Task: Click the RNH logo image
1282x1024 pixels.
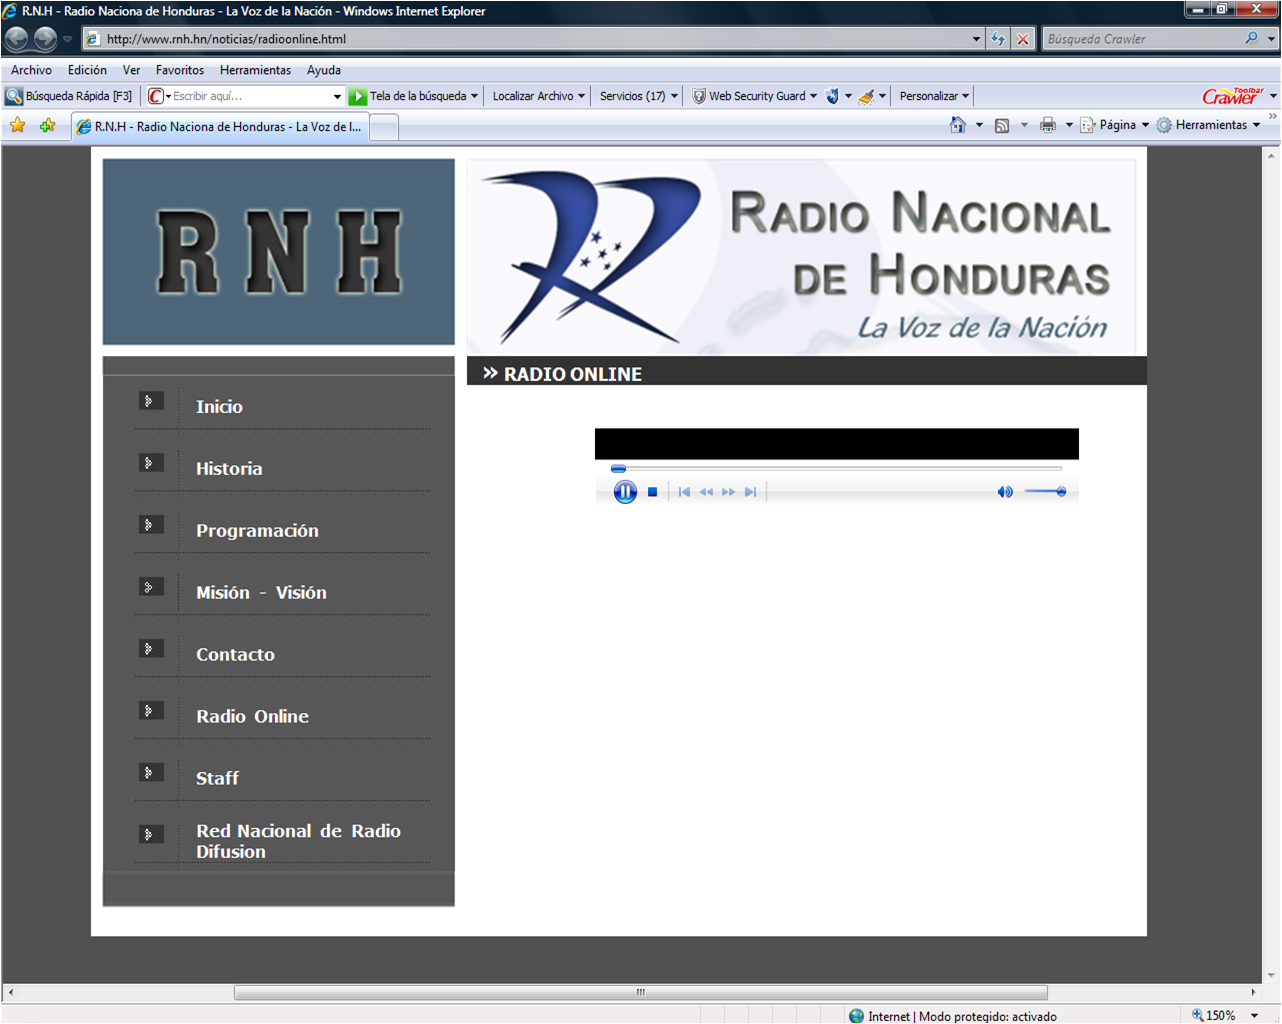Action: click(x=279, y=252)
